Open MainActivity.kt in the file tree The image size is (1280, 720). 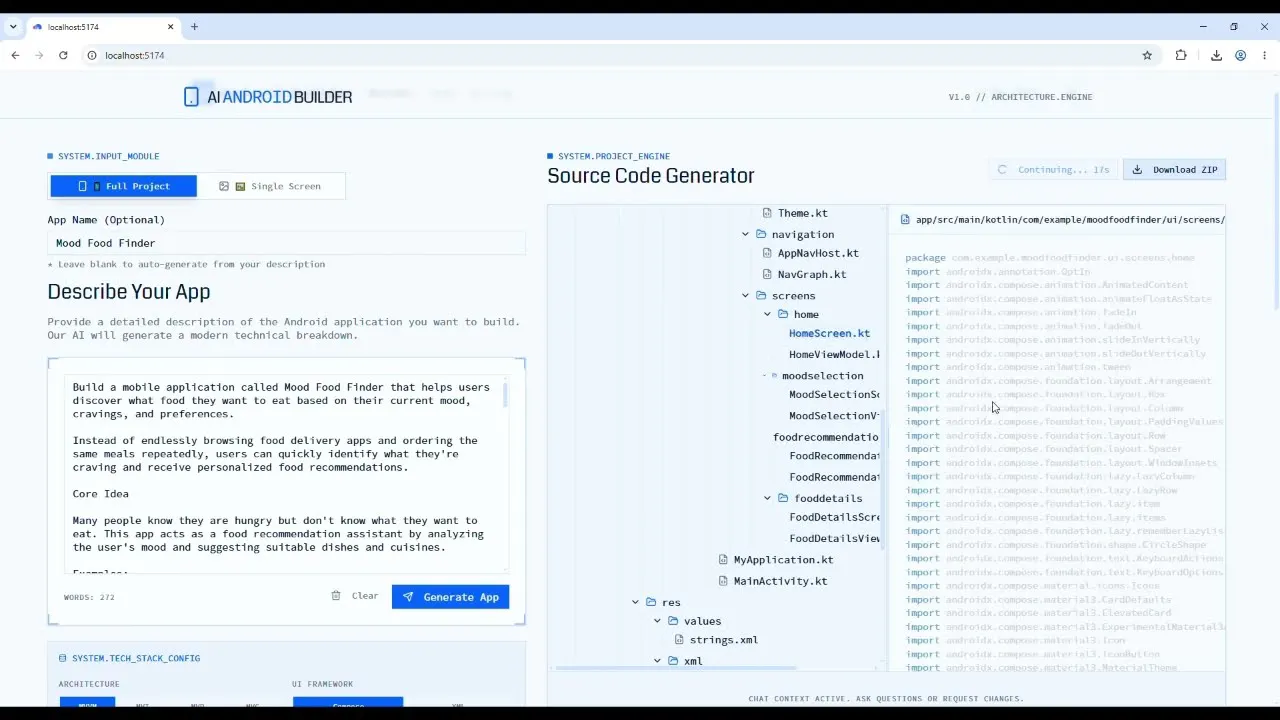[x=780, y=581]
